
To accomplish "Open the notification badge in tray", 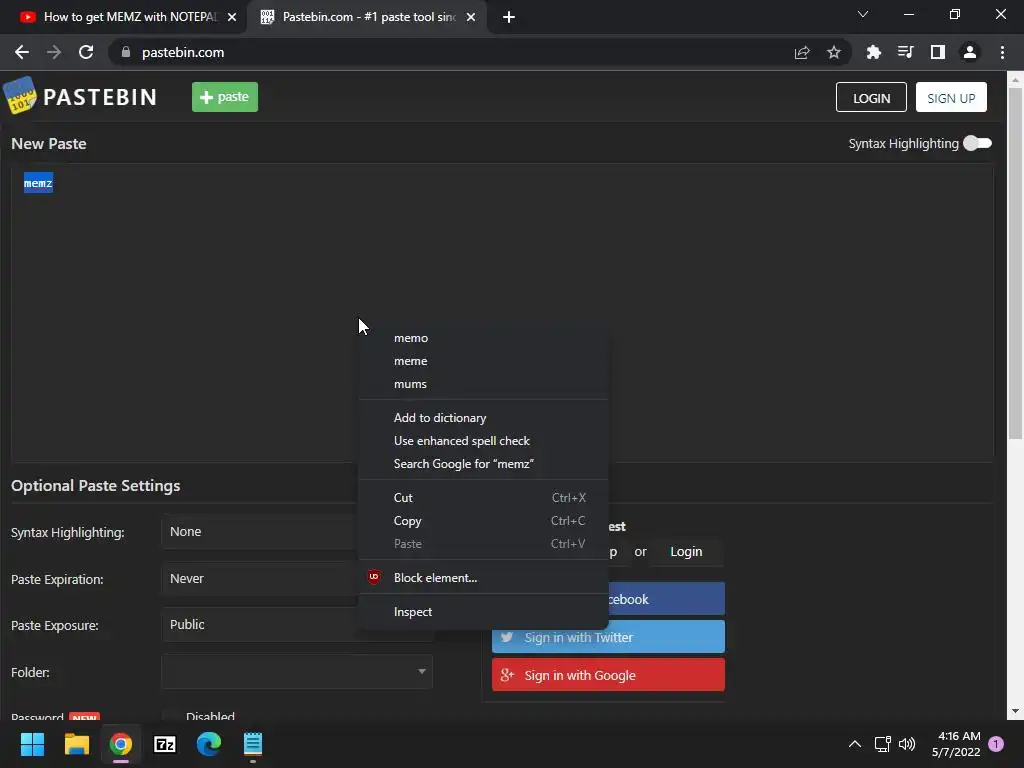I will tap(996, 744).
